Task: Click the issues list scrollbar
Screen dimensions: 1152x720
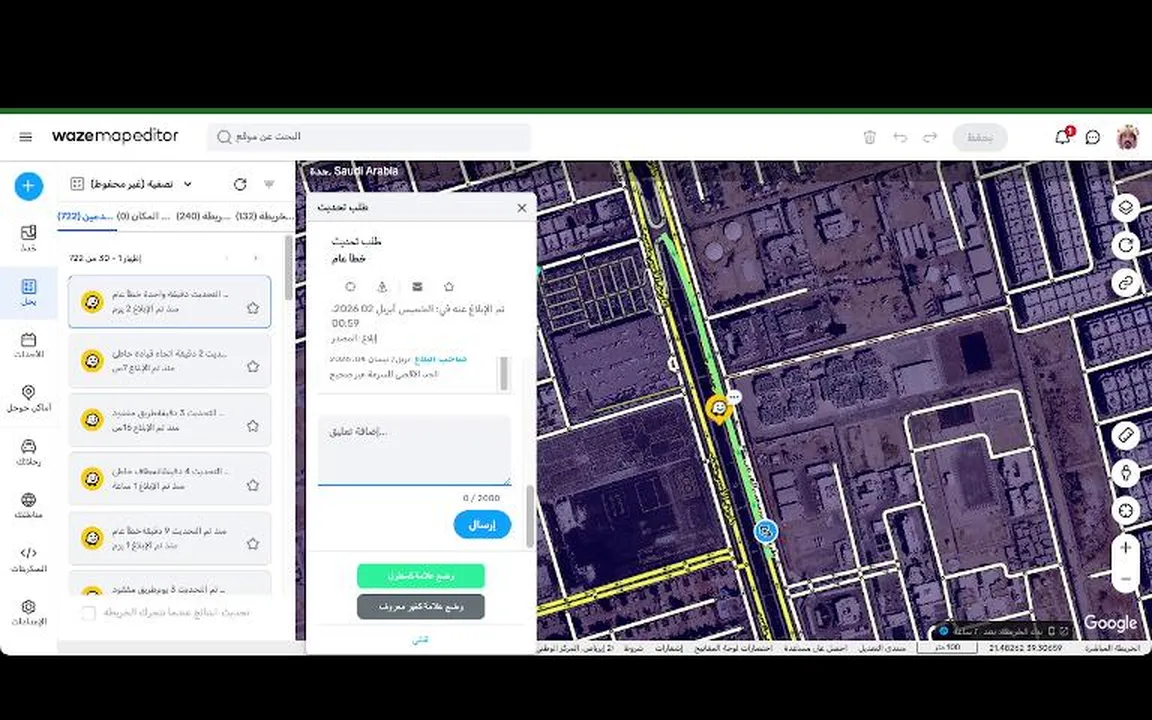Action: click(288, 268)
